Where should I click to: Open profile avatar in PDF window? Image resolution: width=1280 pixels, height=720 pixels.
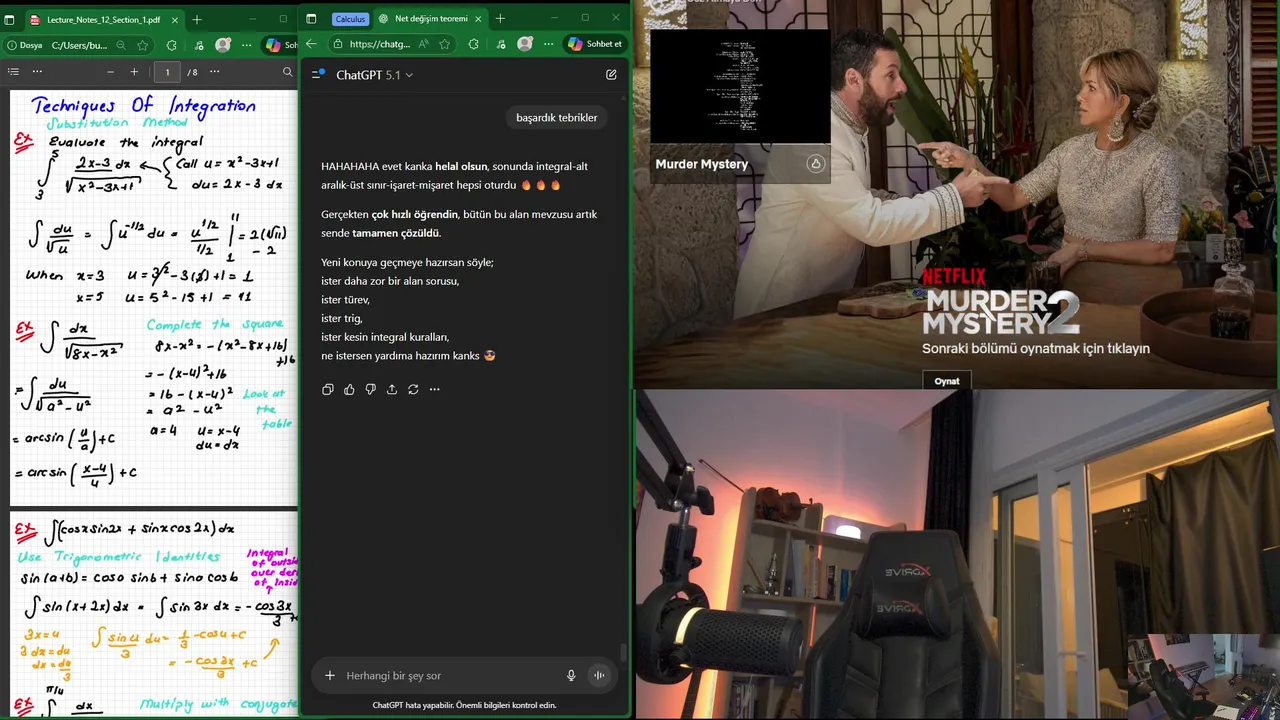223,45
